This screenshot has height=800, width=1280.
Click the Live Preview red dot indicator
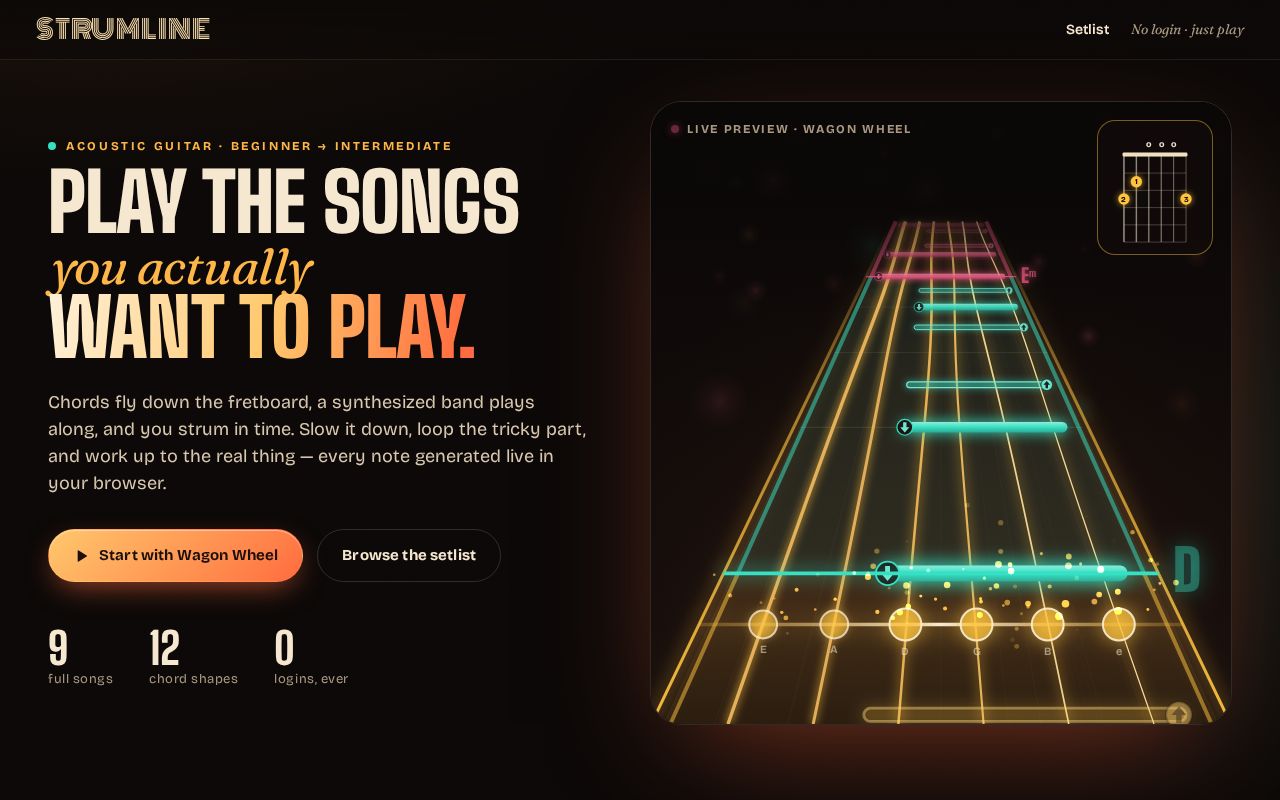pyautogui.click(x=675, y=129)
